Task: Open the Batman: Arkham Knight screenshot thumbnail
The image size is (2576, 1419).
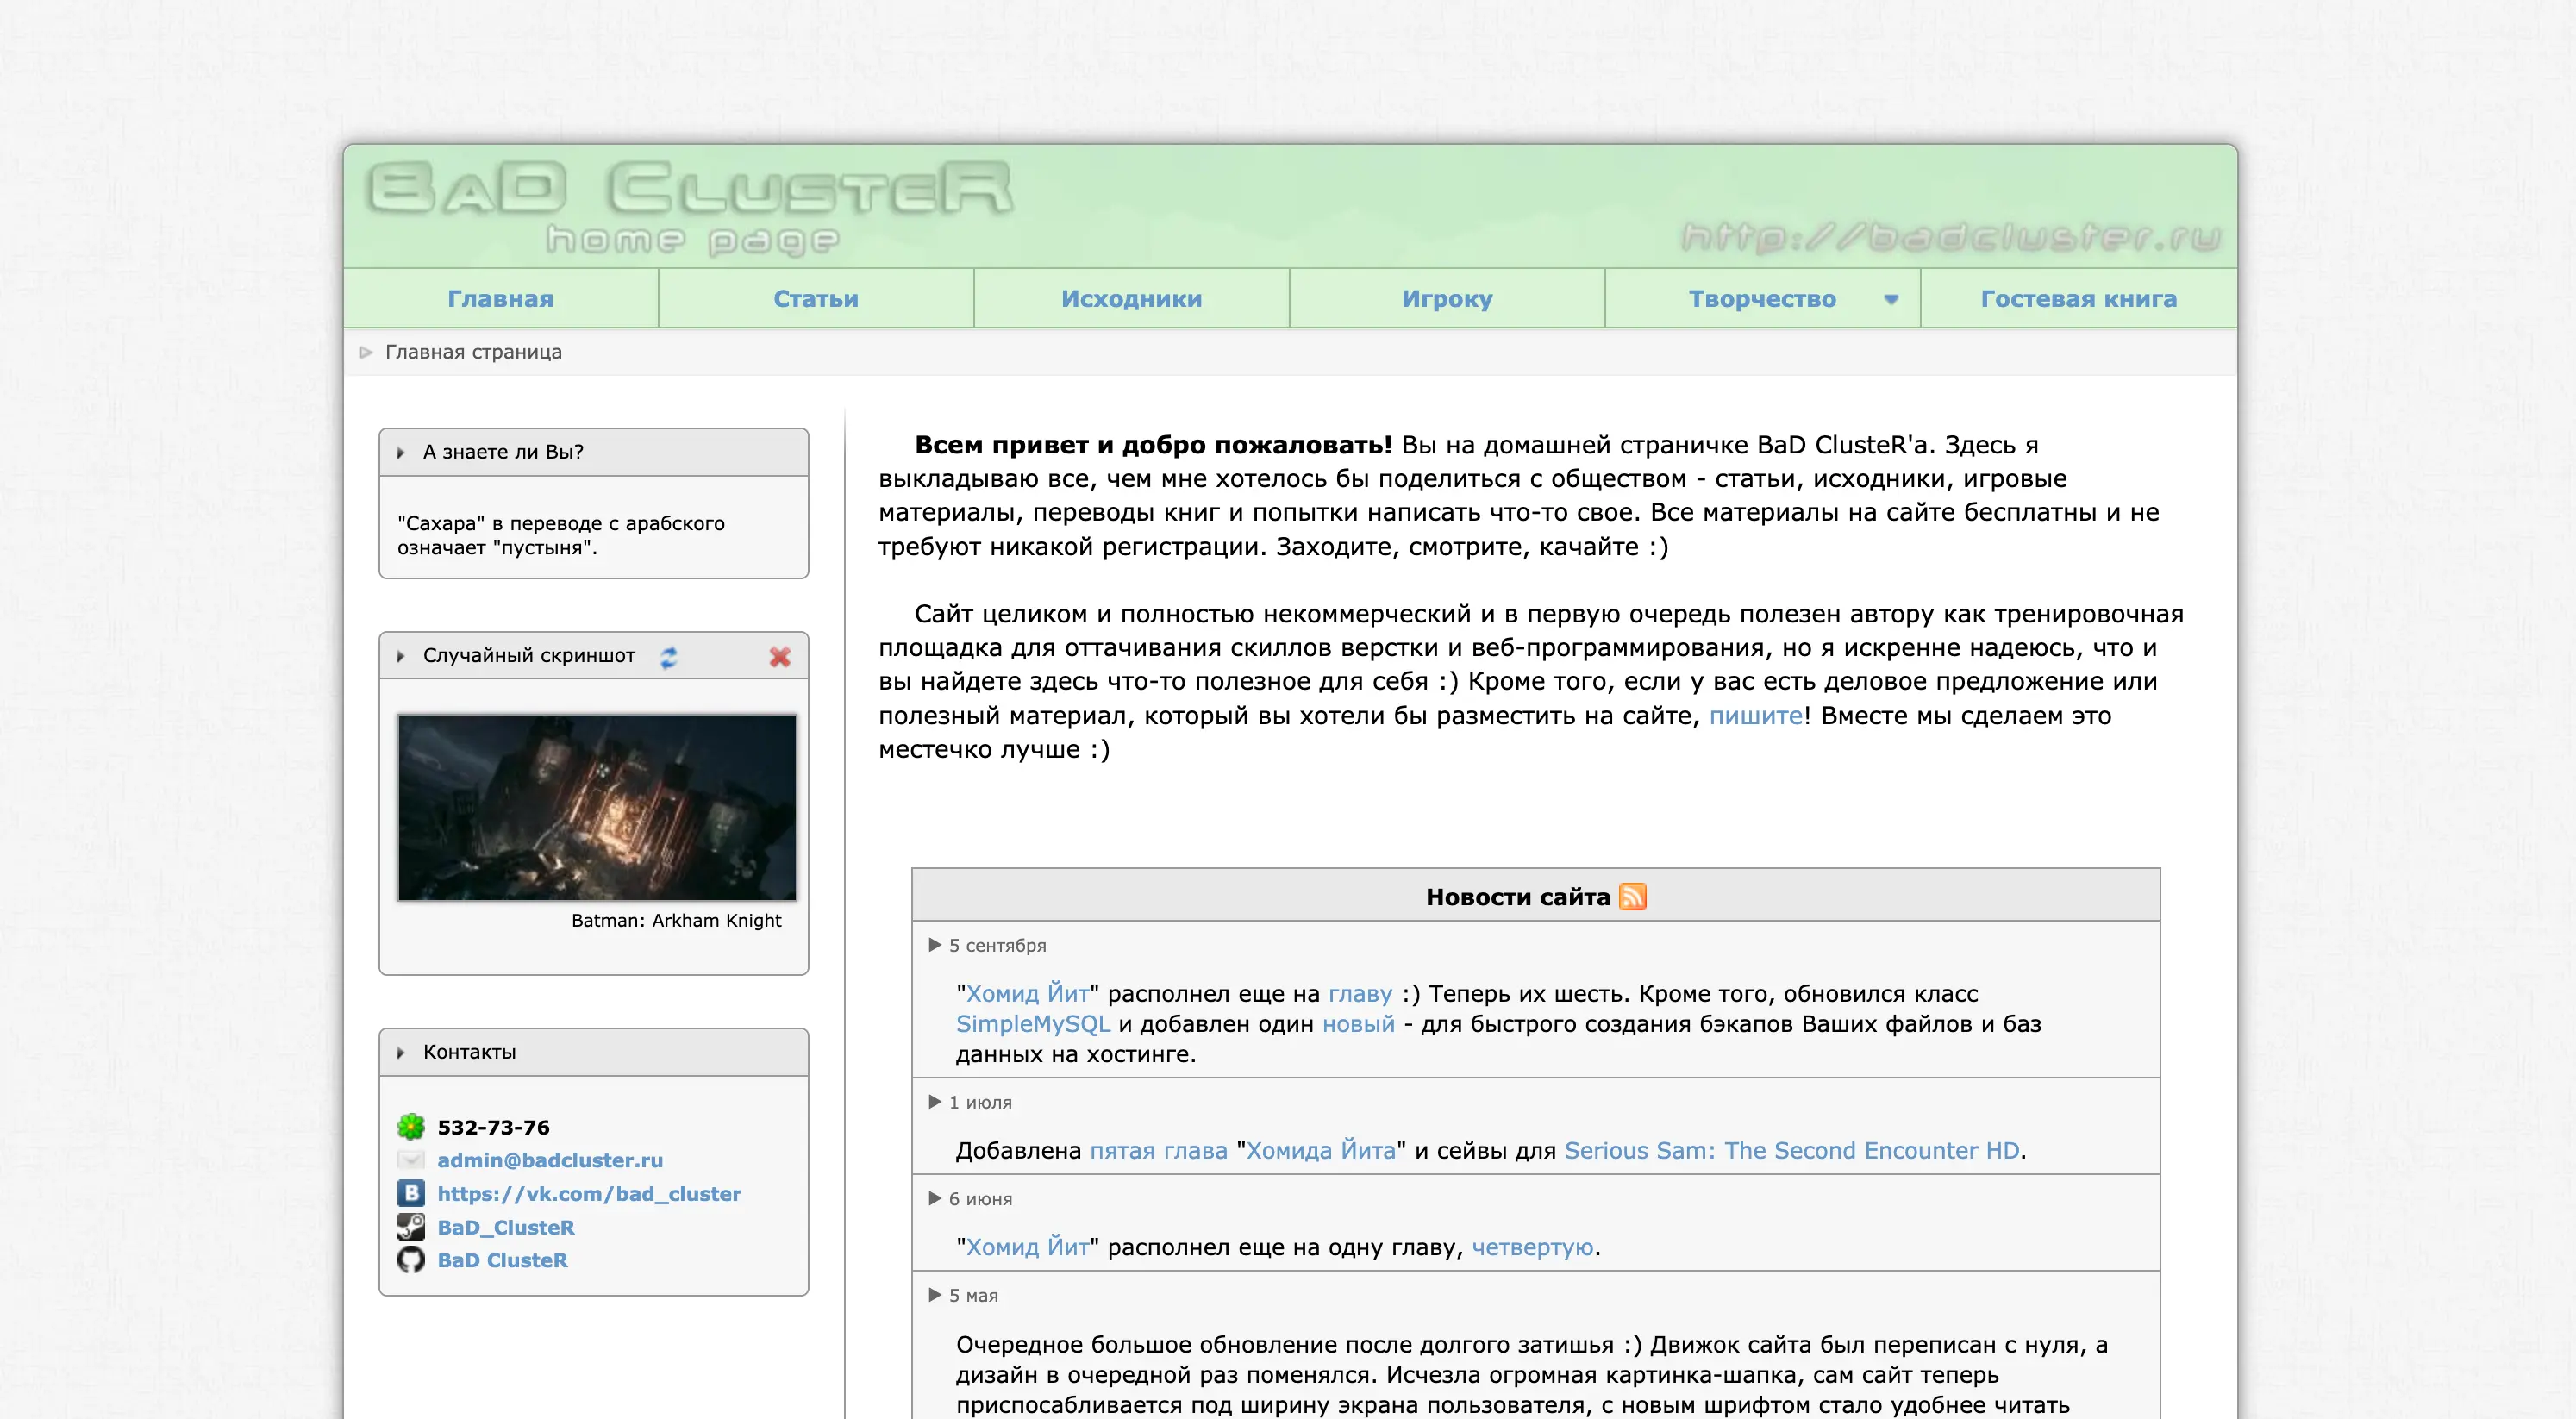Action: pyautogui.click(x=597, y=807)
